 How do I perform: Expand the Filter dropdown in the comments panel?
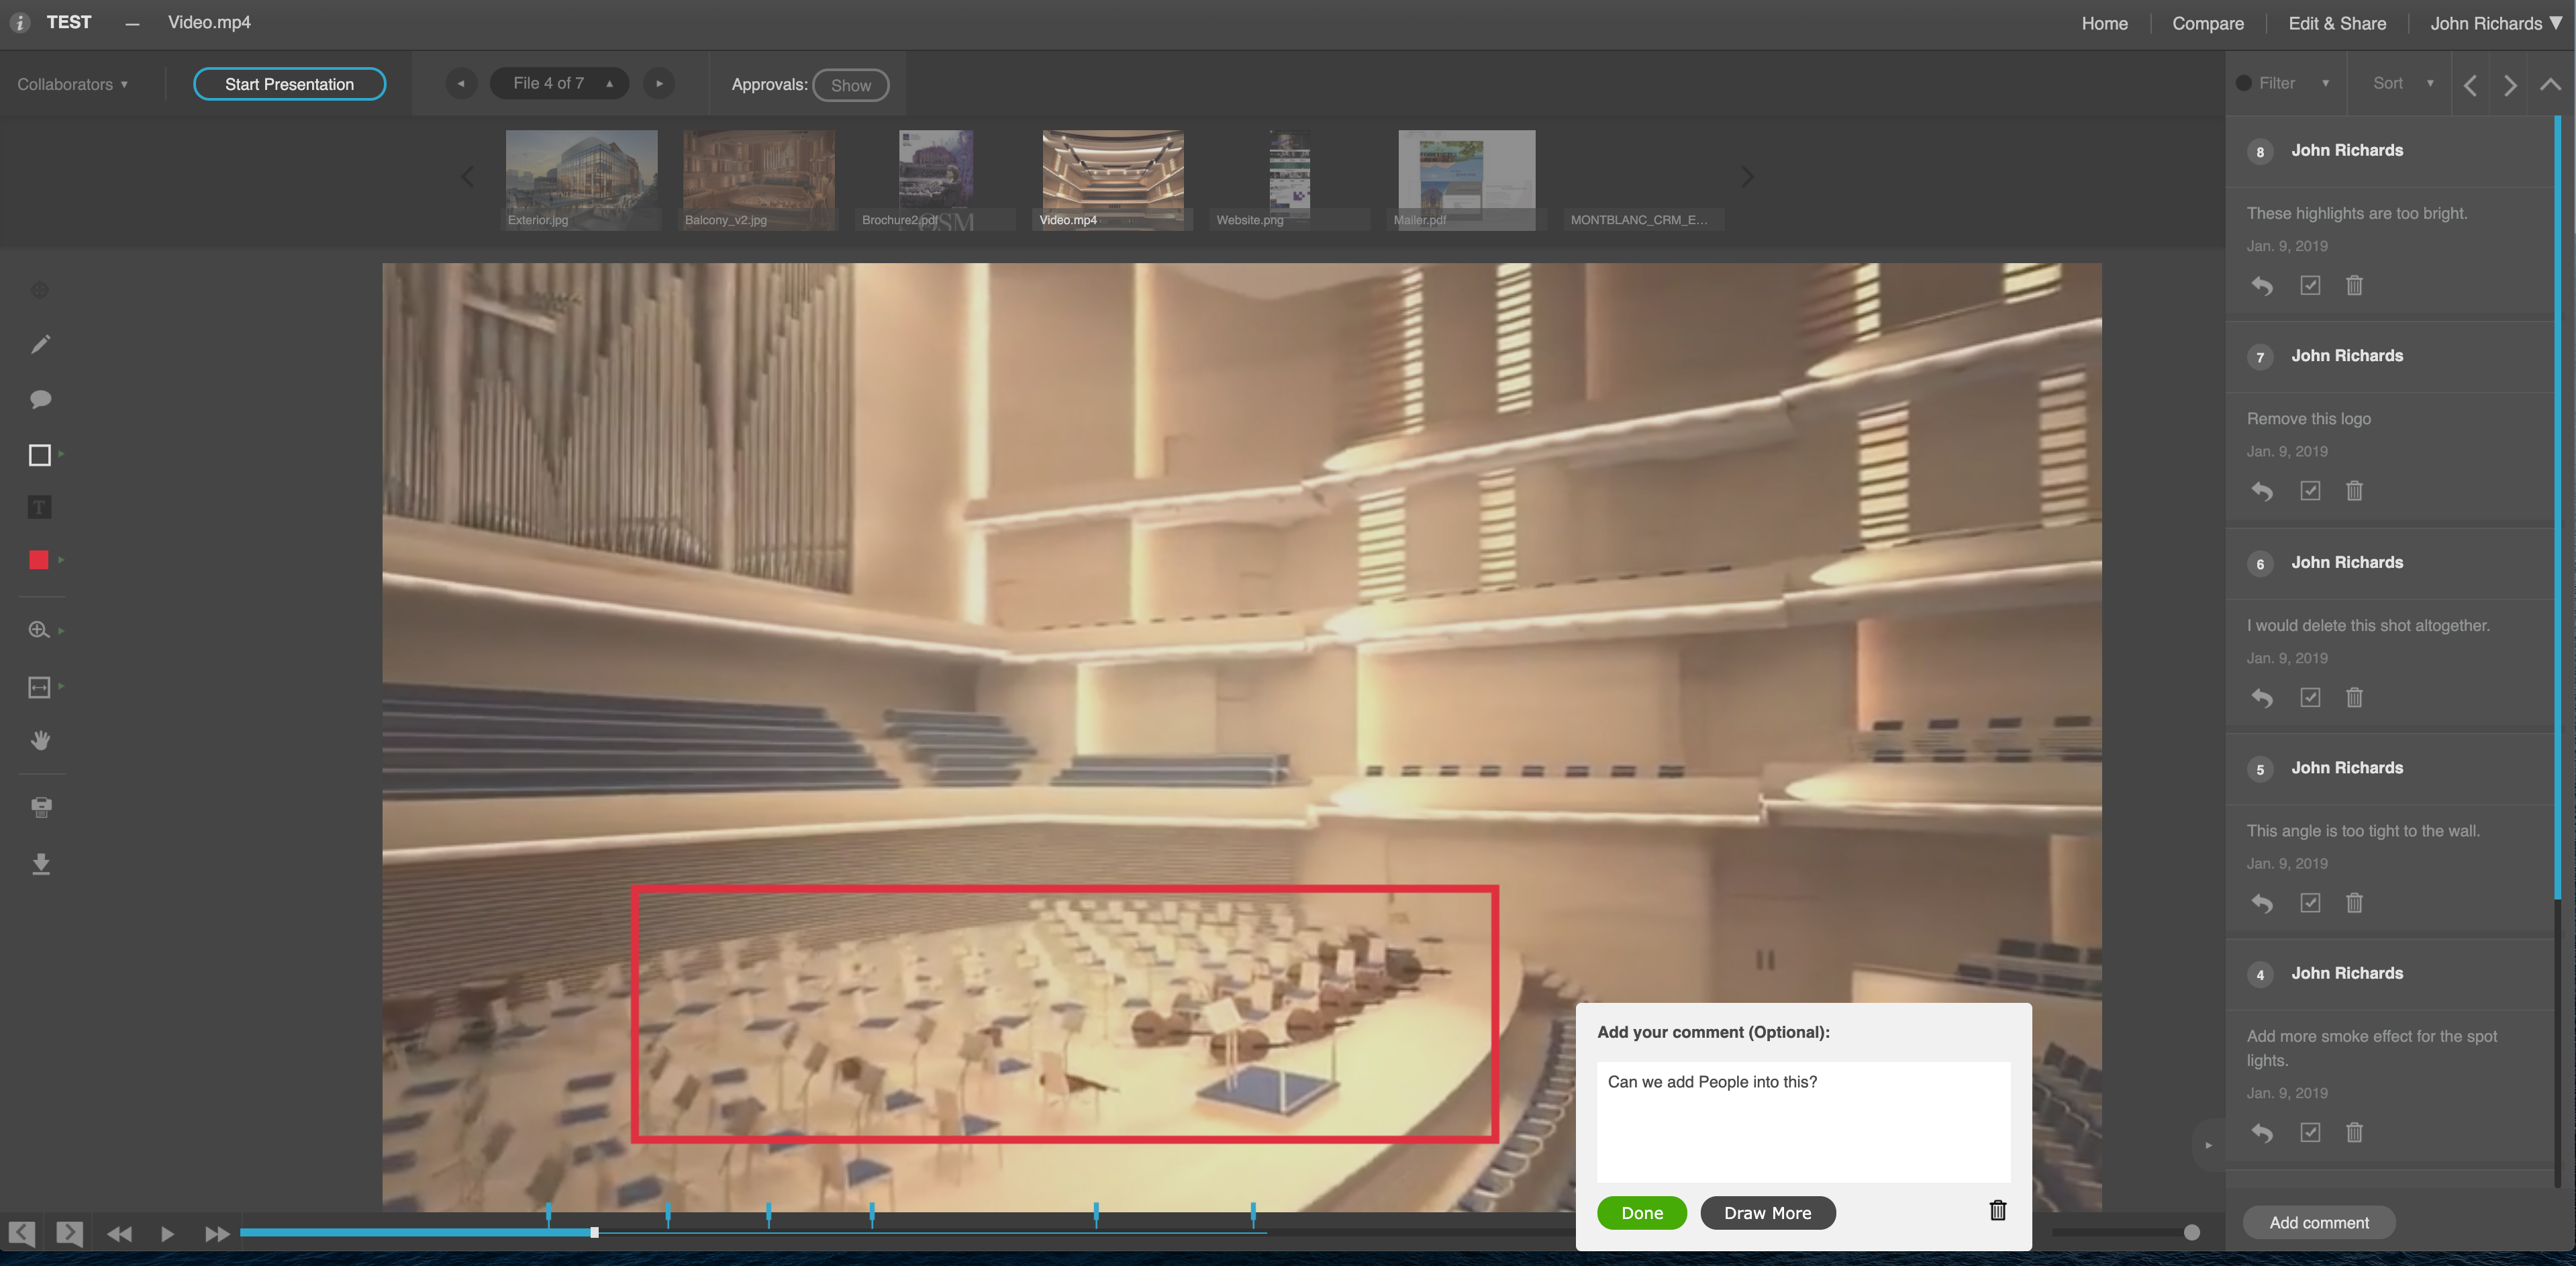(x=2285, y=83)
